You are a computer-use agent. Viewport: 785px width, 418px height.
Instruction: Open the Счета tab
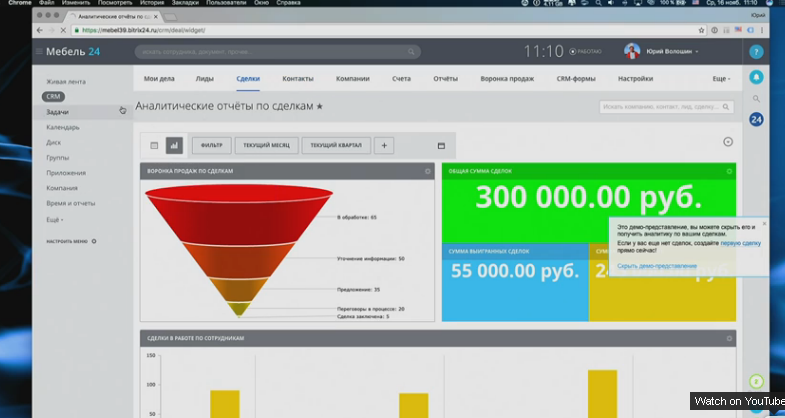pyautogui.click(x=402, y=79)
